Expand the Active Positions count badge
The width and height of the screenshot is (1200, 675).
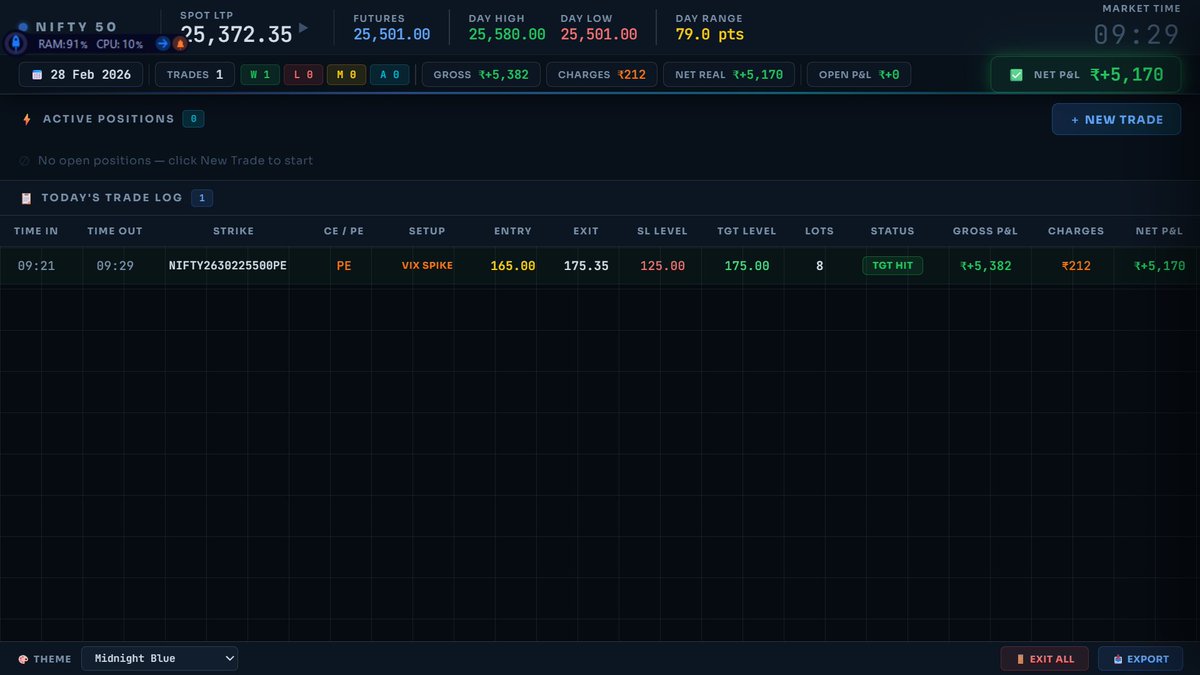pos(192,118)
